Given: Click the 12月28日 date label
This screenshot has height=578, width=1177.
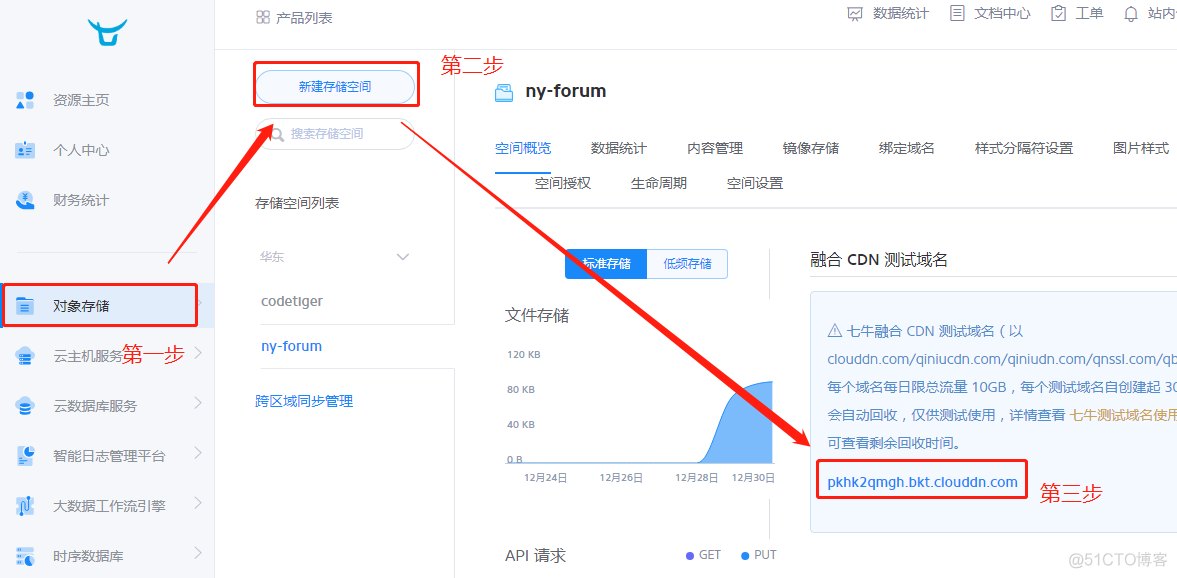Looking at the screenshot, I should click(x=697, y=477).
